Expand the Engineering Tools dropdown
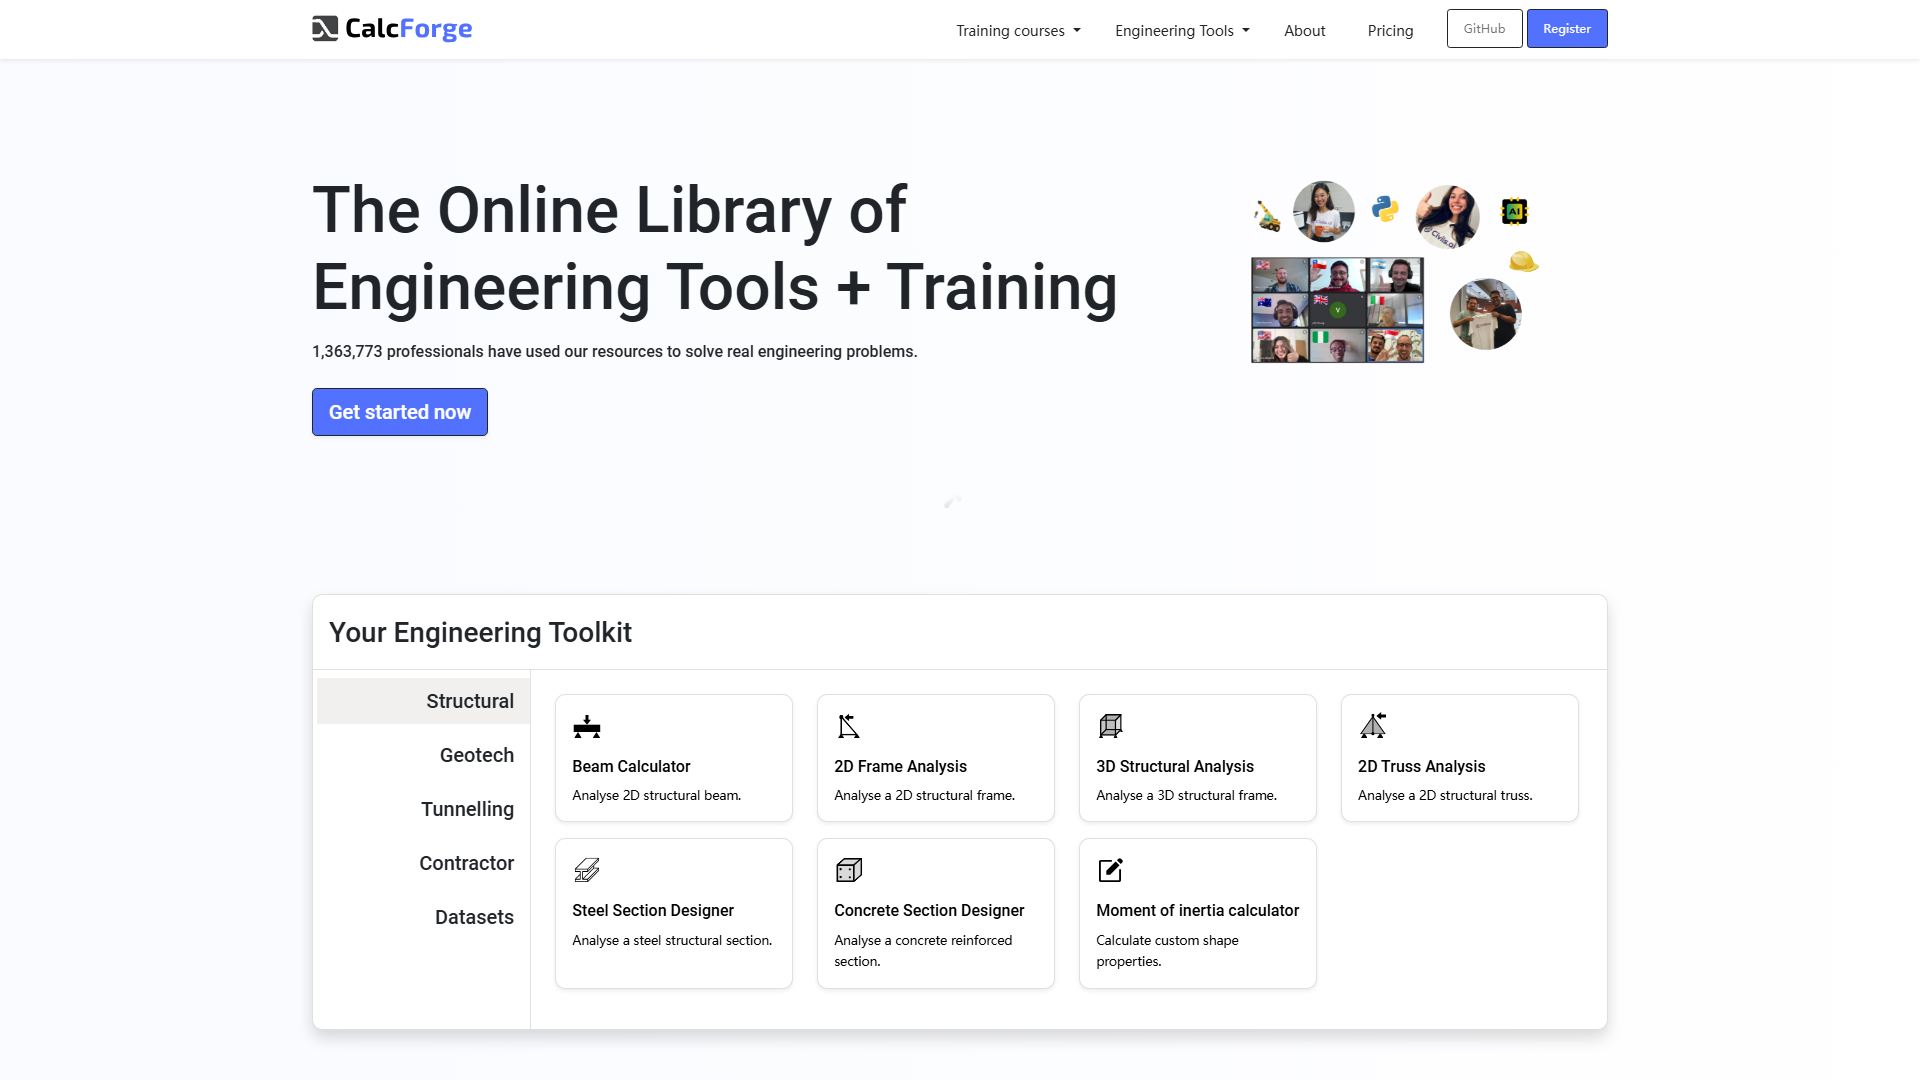Image resolution: width=1920 pixels, height=1080 pixels. pos(1182,30)
